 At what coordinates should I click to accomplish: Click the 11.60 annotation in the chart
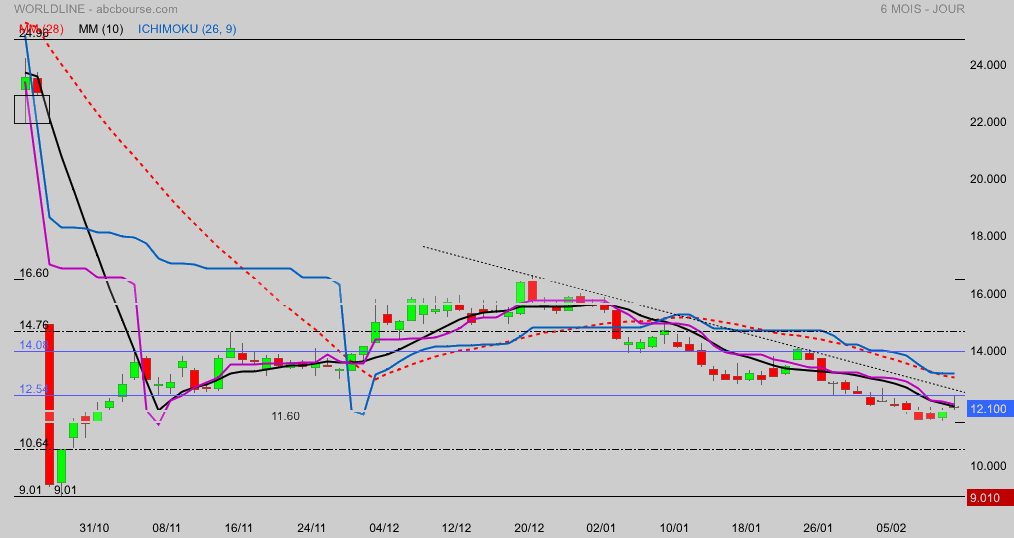pyautogui.click(x=285, y=416)
